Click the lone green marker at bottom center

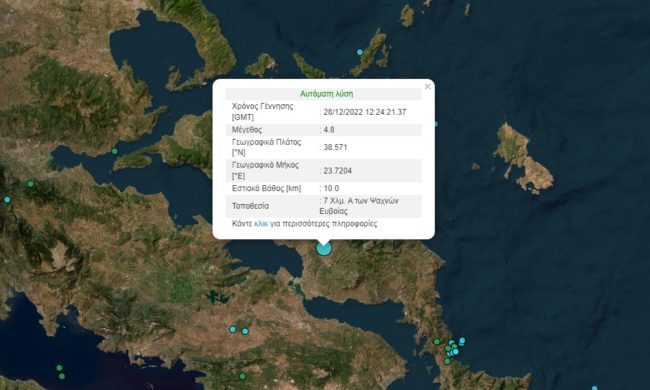tap(243, 376)
